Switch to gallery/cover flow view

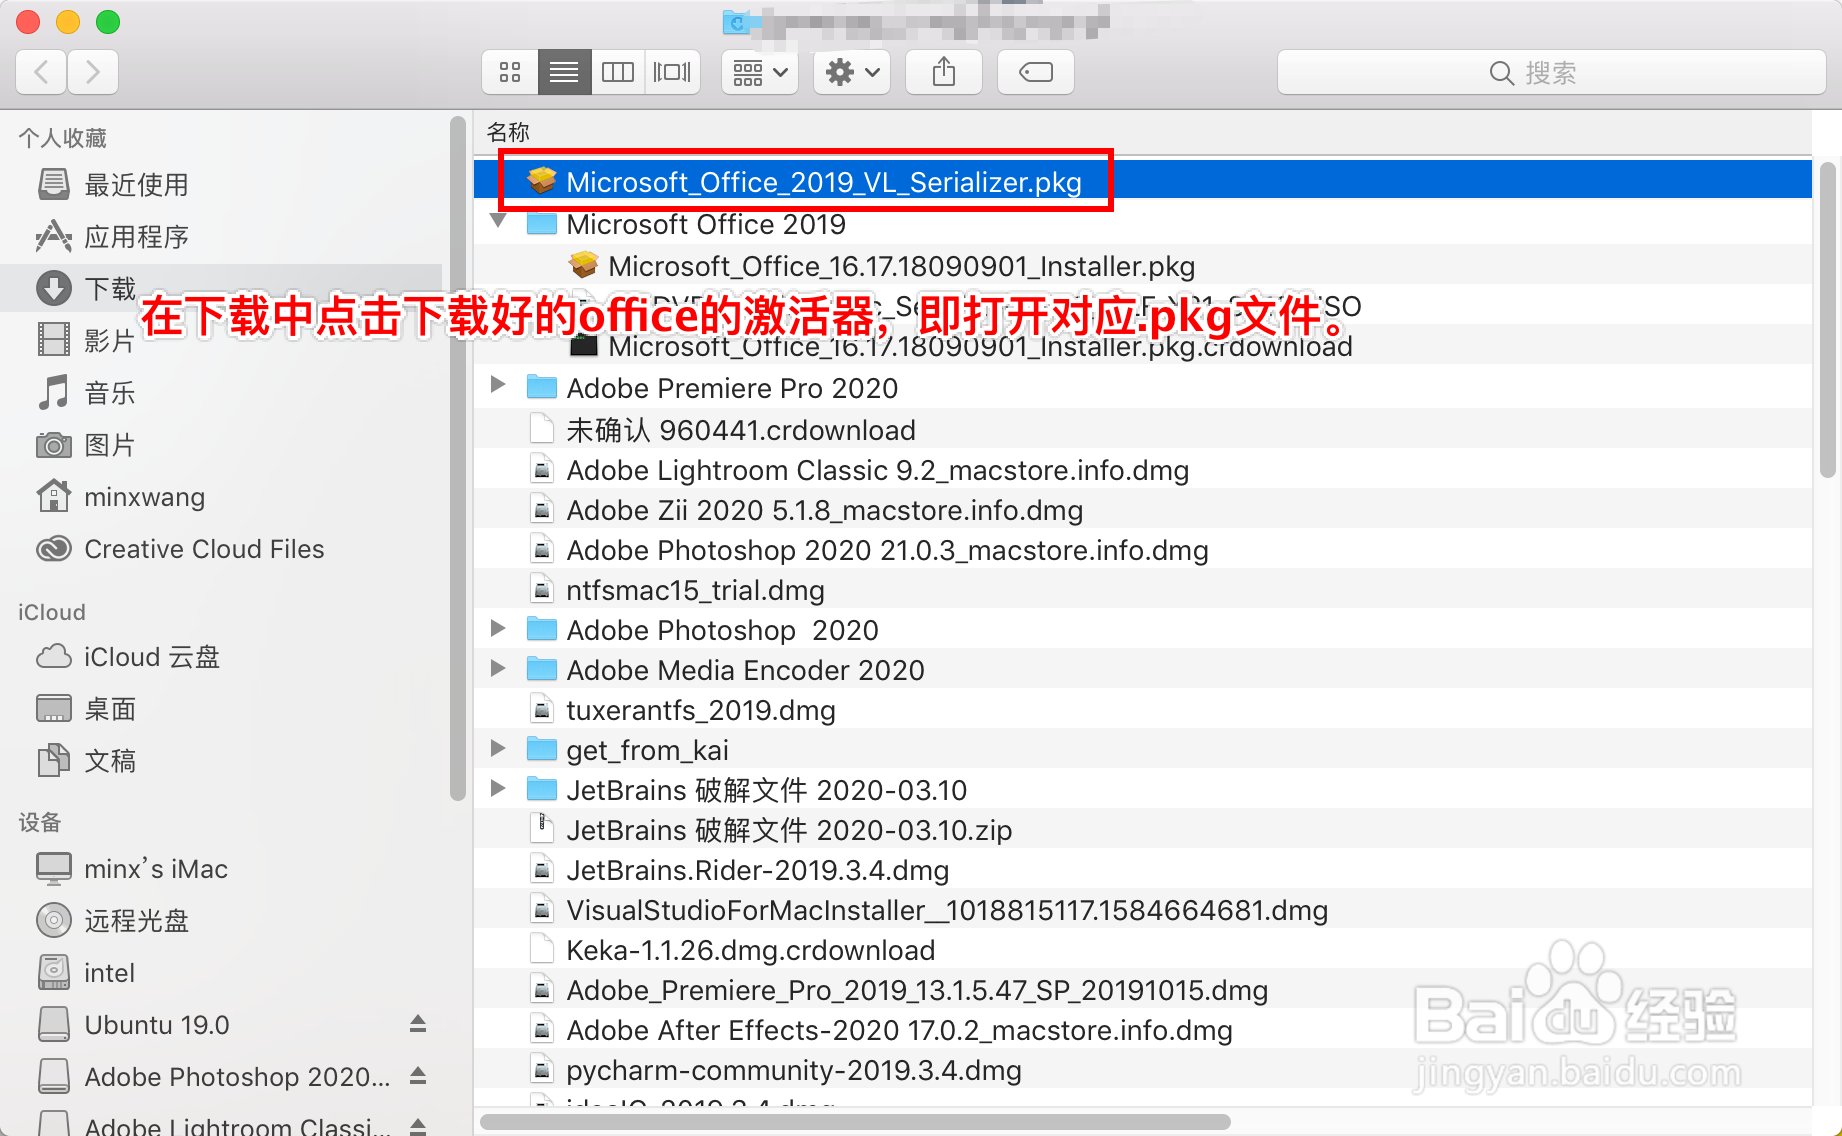[672, 72]
